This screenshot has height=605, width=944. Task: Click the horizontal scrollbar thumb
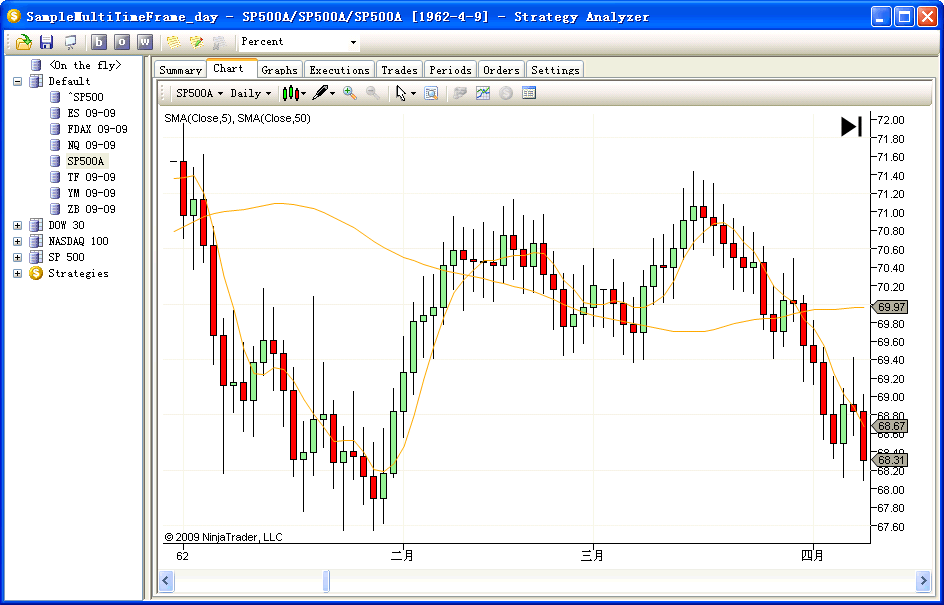pyautogui.click(x=326, y=581)
